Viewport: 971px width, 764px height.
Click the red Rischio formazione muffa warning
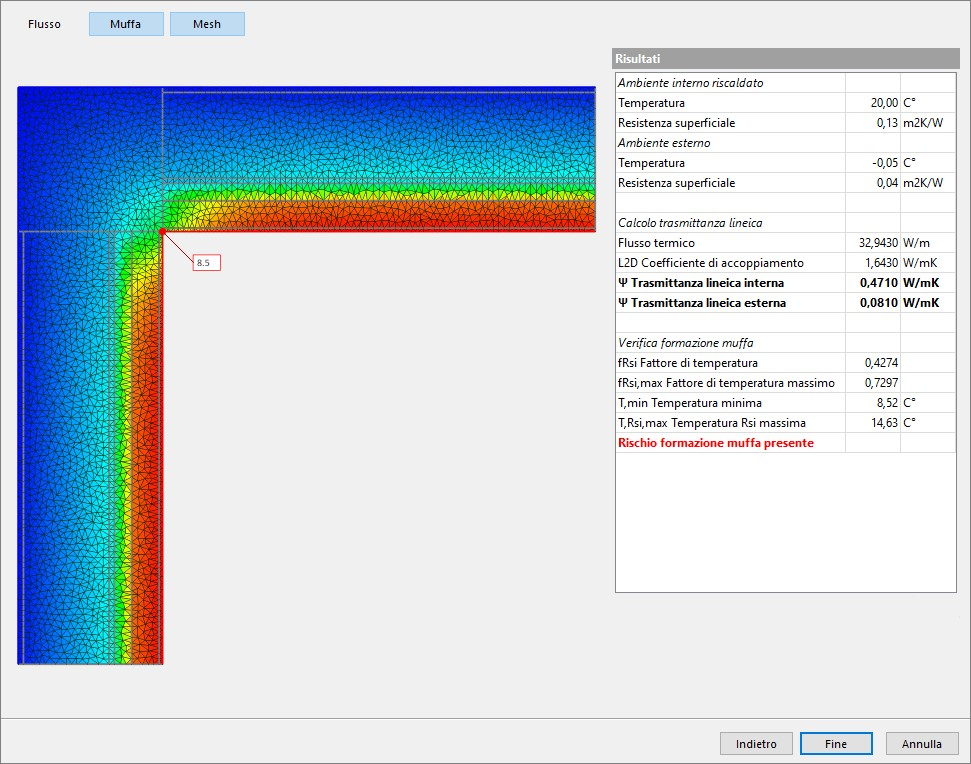pyautogui.click(x=716, y=443)
